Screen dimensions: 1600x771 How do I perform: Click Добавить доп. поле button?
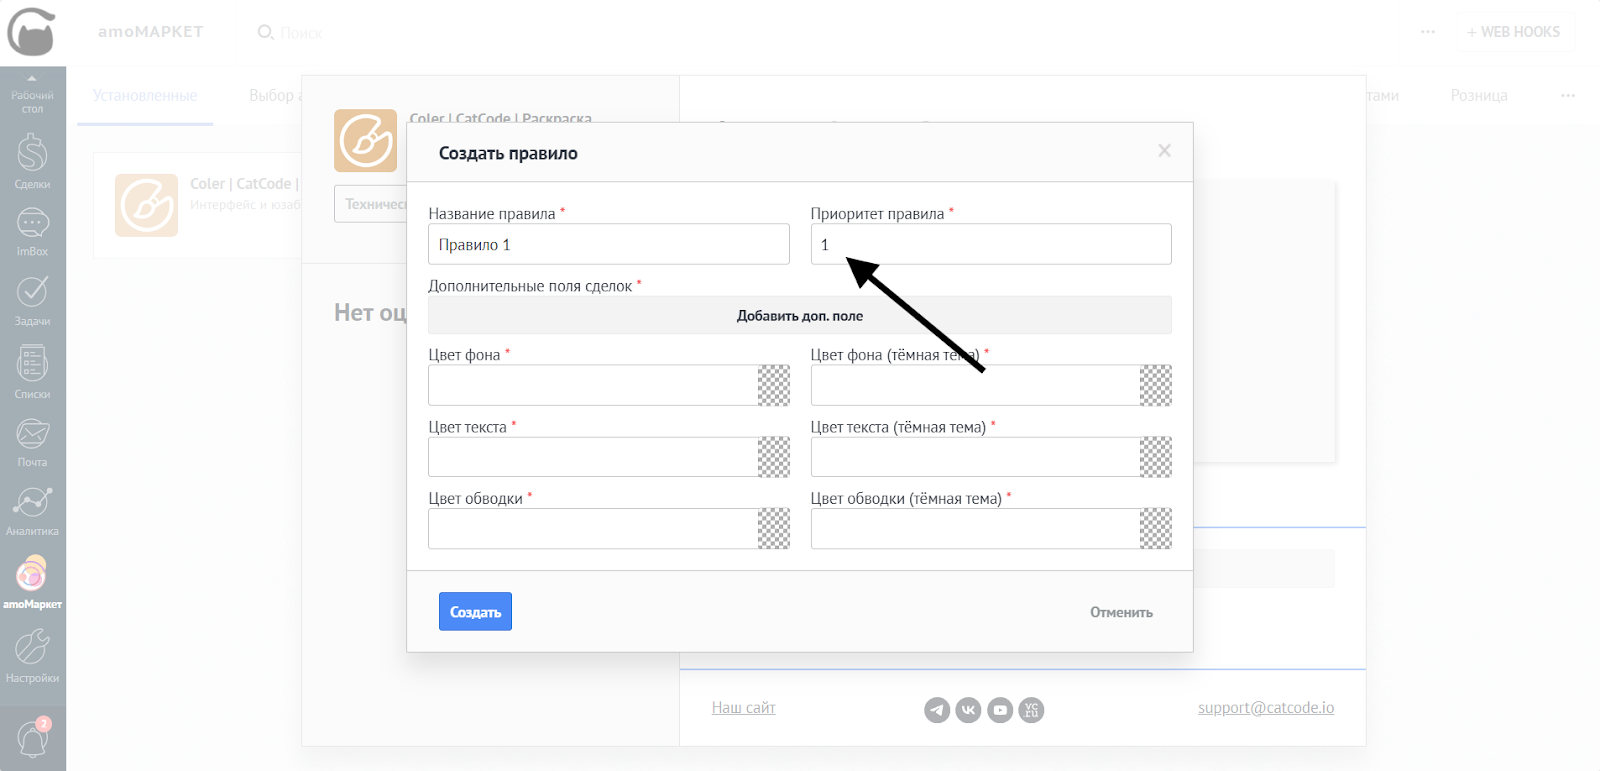[799, 316]
